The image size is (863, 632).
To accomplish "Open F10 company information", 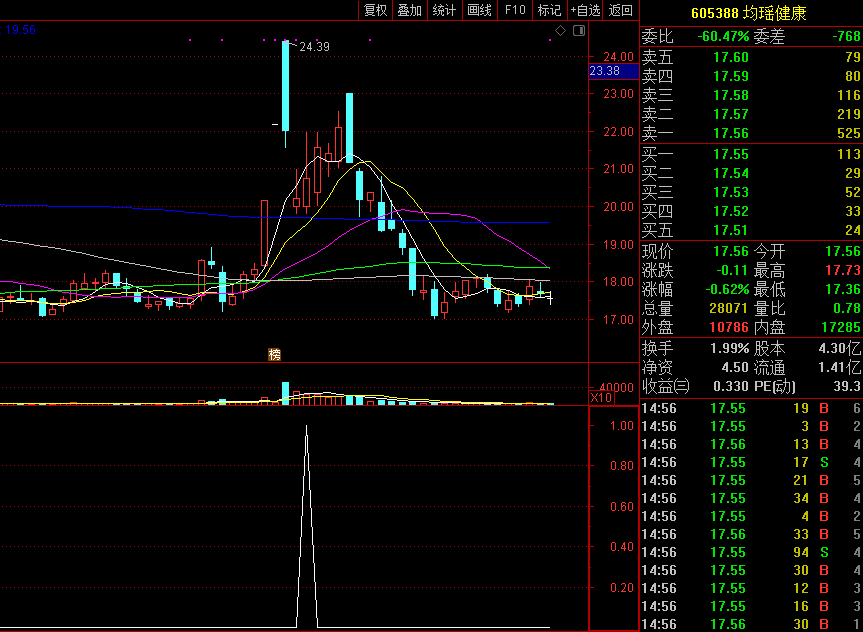I will pyautogui.click(x=515, y=10).
